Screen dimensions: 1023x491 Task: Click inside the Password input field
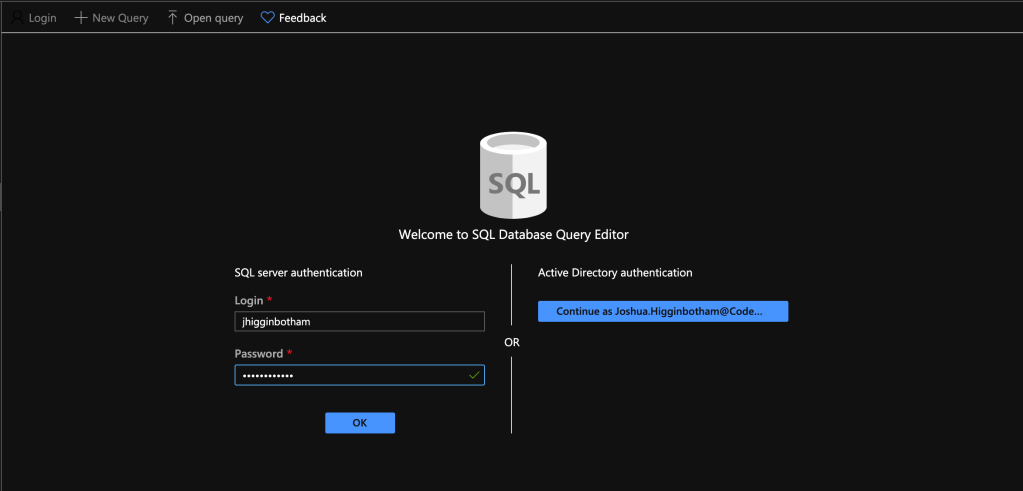350,375
